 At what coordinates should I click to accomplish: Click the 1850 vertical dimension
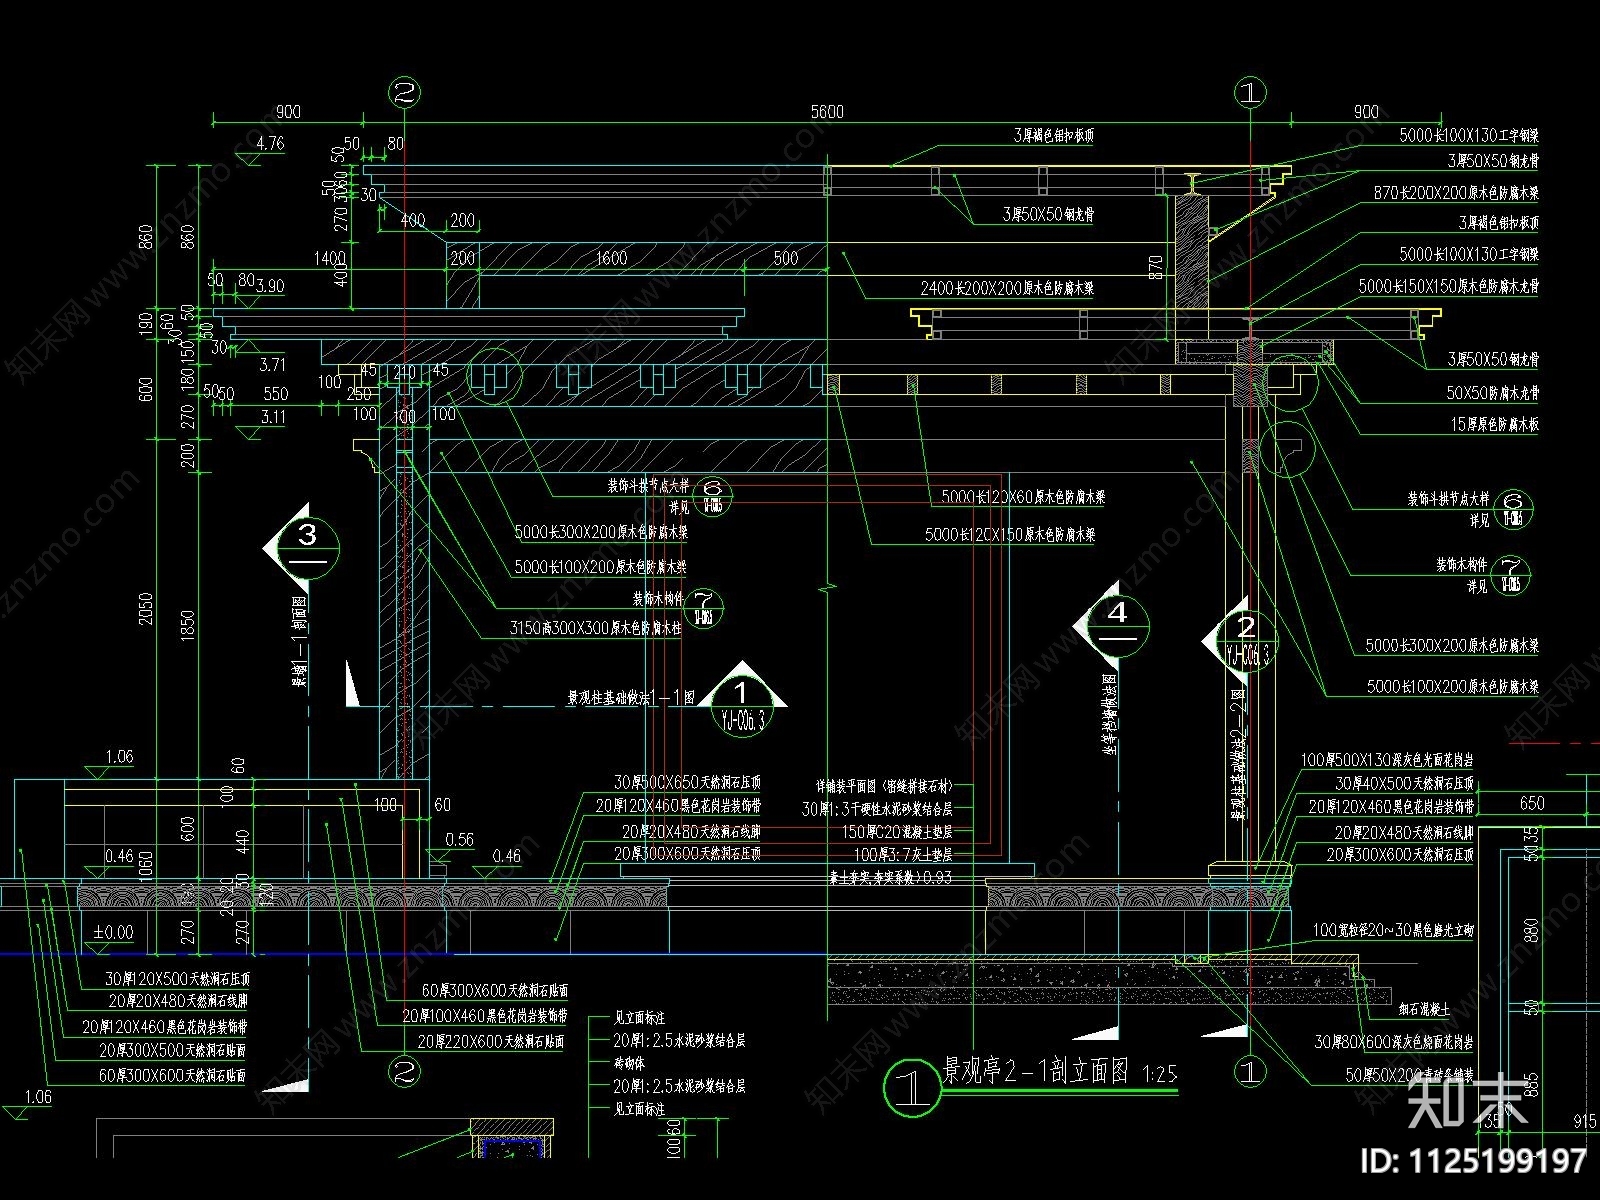coord(189,627)
